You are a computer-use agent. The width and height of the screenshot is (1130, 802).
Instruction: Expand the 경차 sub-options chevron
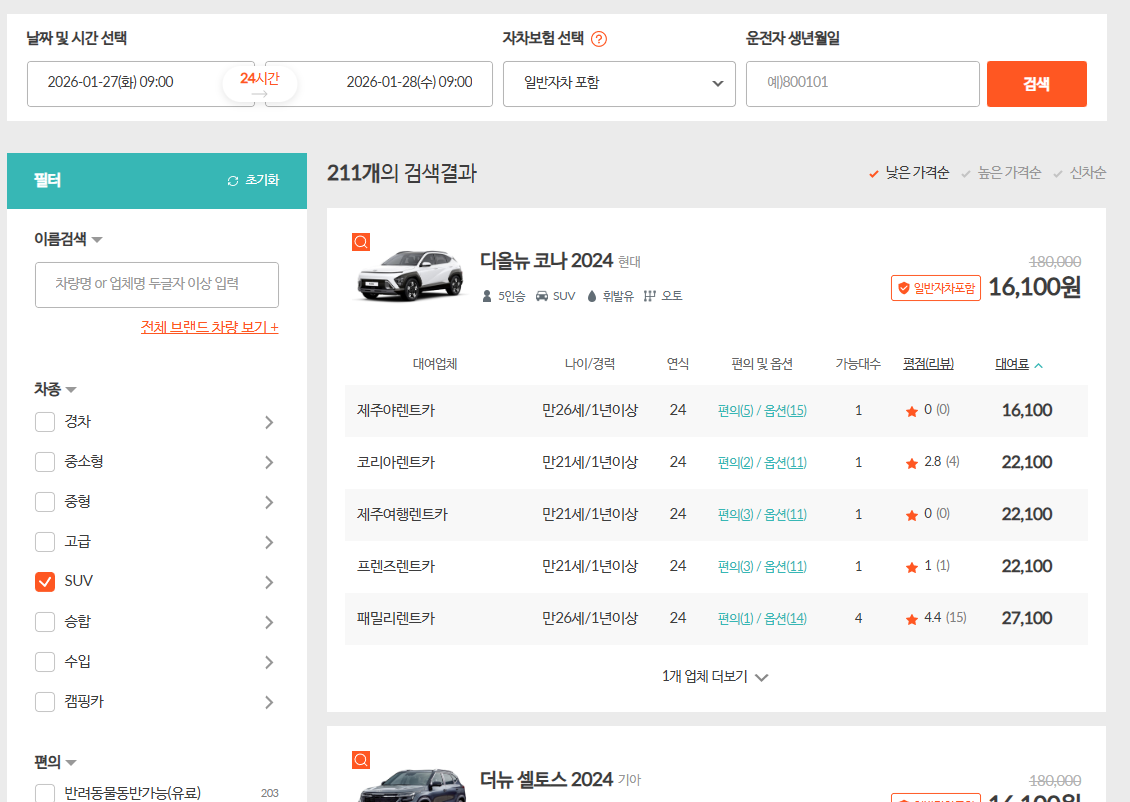(269, 422)
